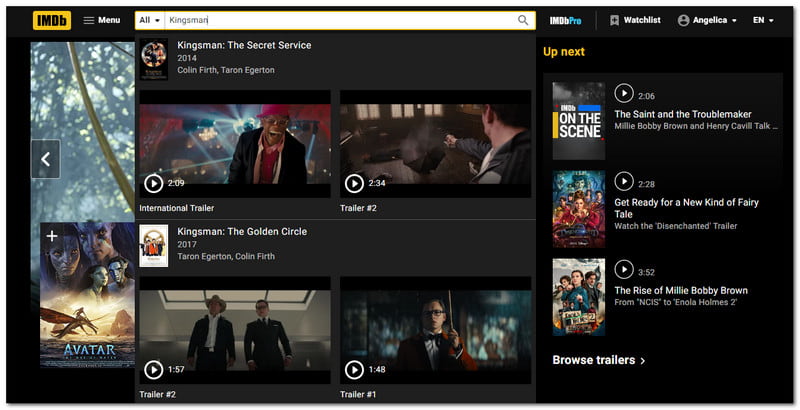
Task: Open the Disenchanted poster thumbnail
Action: tap(579, 209)
